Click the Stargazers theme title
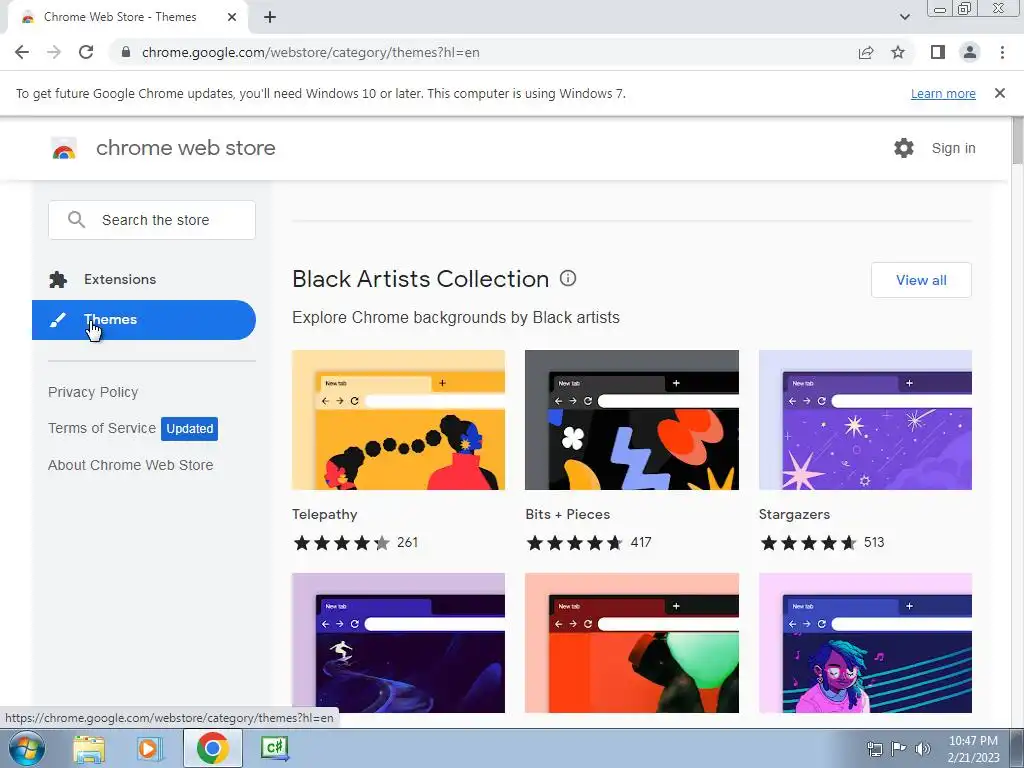This screenshot has width=1024, height=768. pos(794,515)
